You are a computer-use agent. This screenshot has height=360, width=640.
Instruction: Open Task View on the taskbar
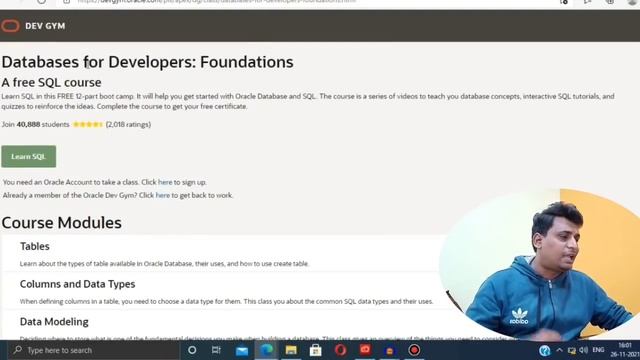(216, 350)
